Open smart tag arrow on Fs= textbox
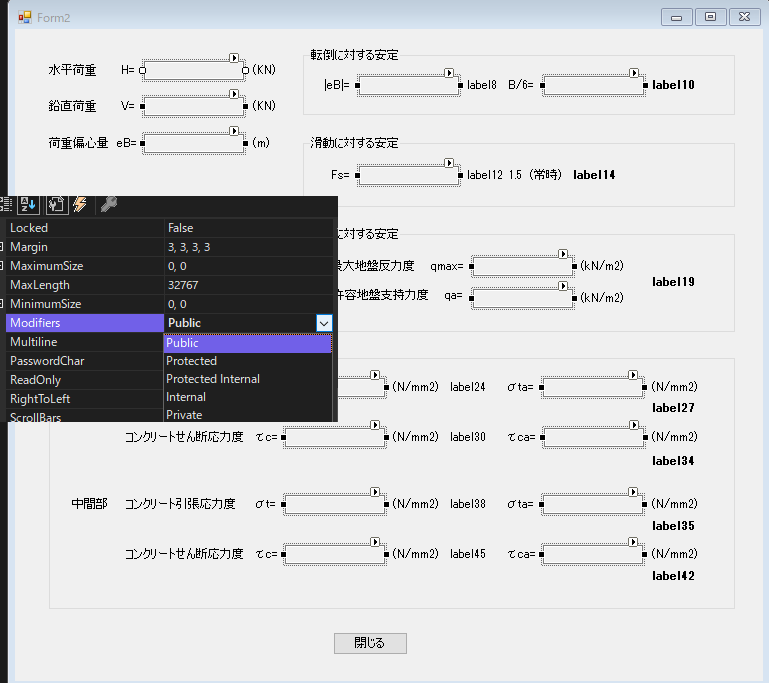The width and height of the screenshot is (769, 683). pyautogui.click(x=449, y=163)
